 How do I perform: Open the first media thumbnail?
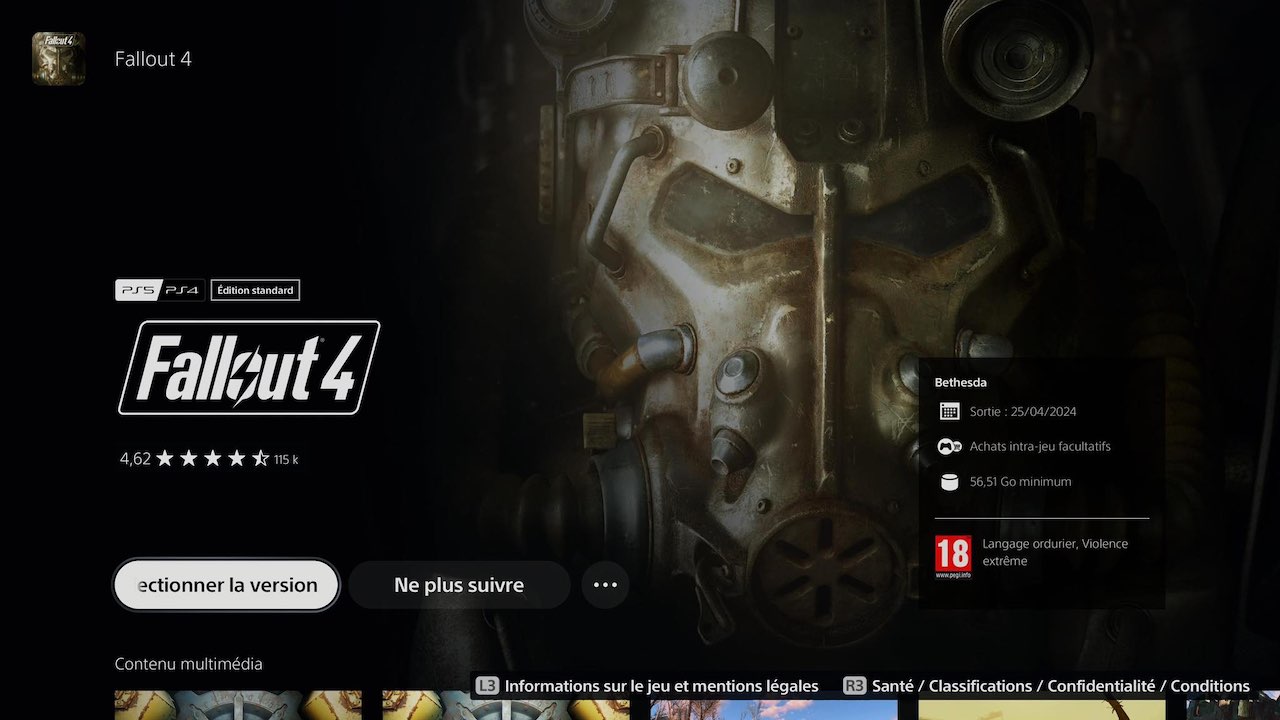[238, 705]
